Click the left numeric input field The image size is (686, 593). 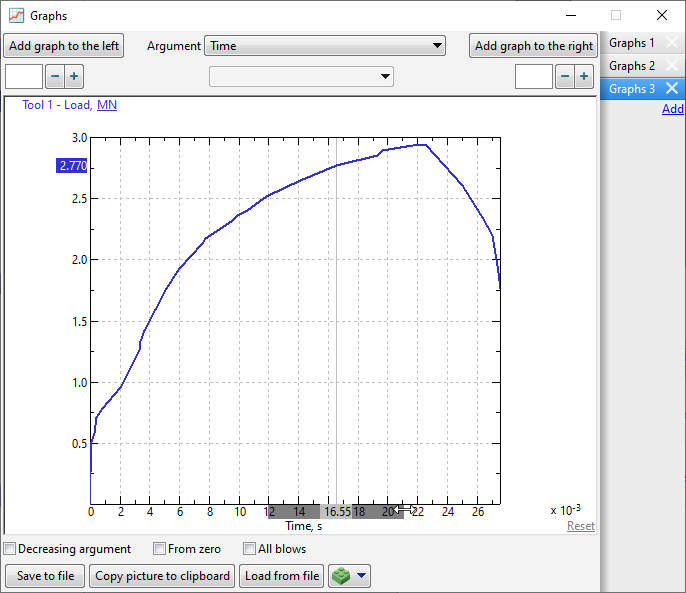click(x=24, y=77)
